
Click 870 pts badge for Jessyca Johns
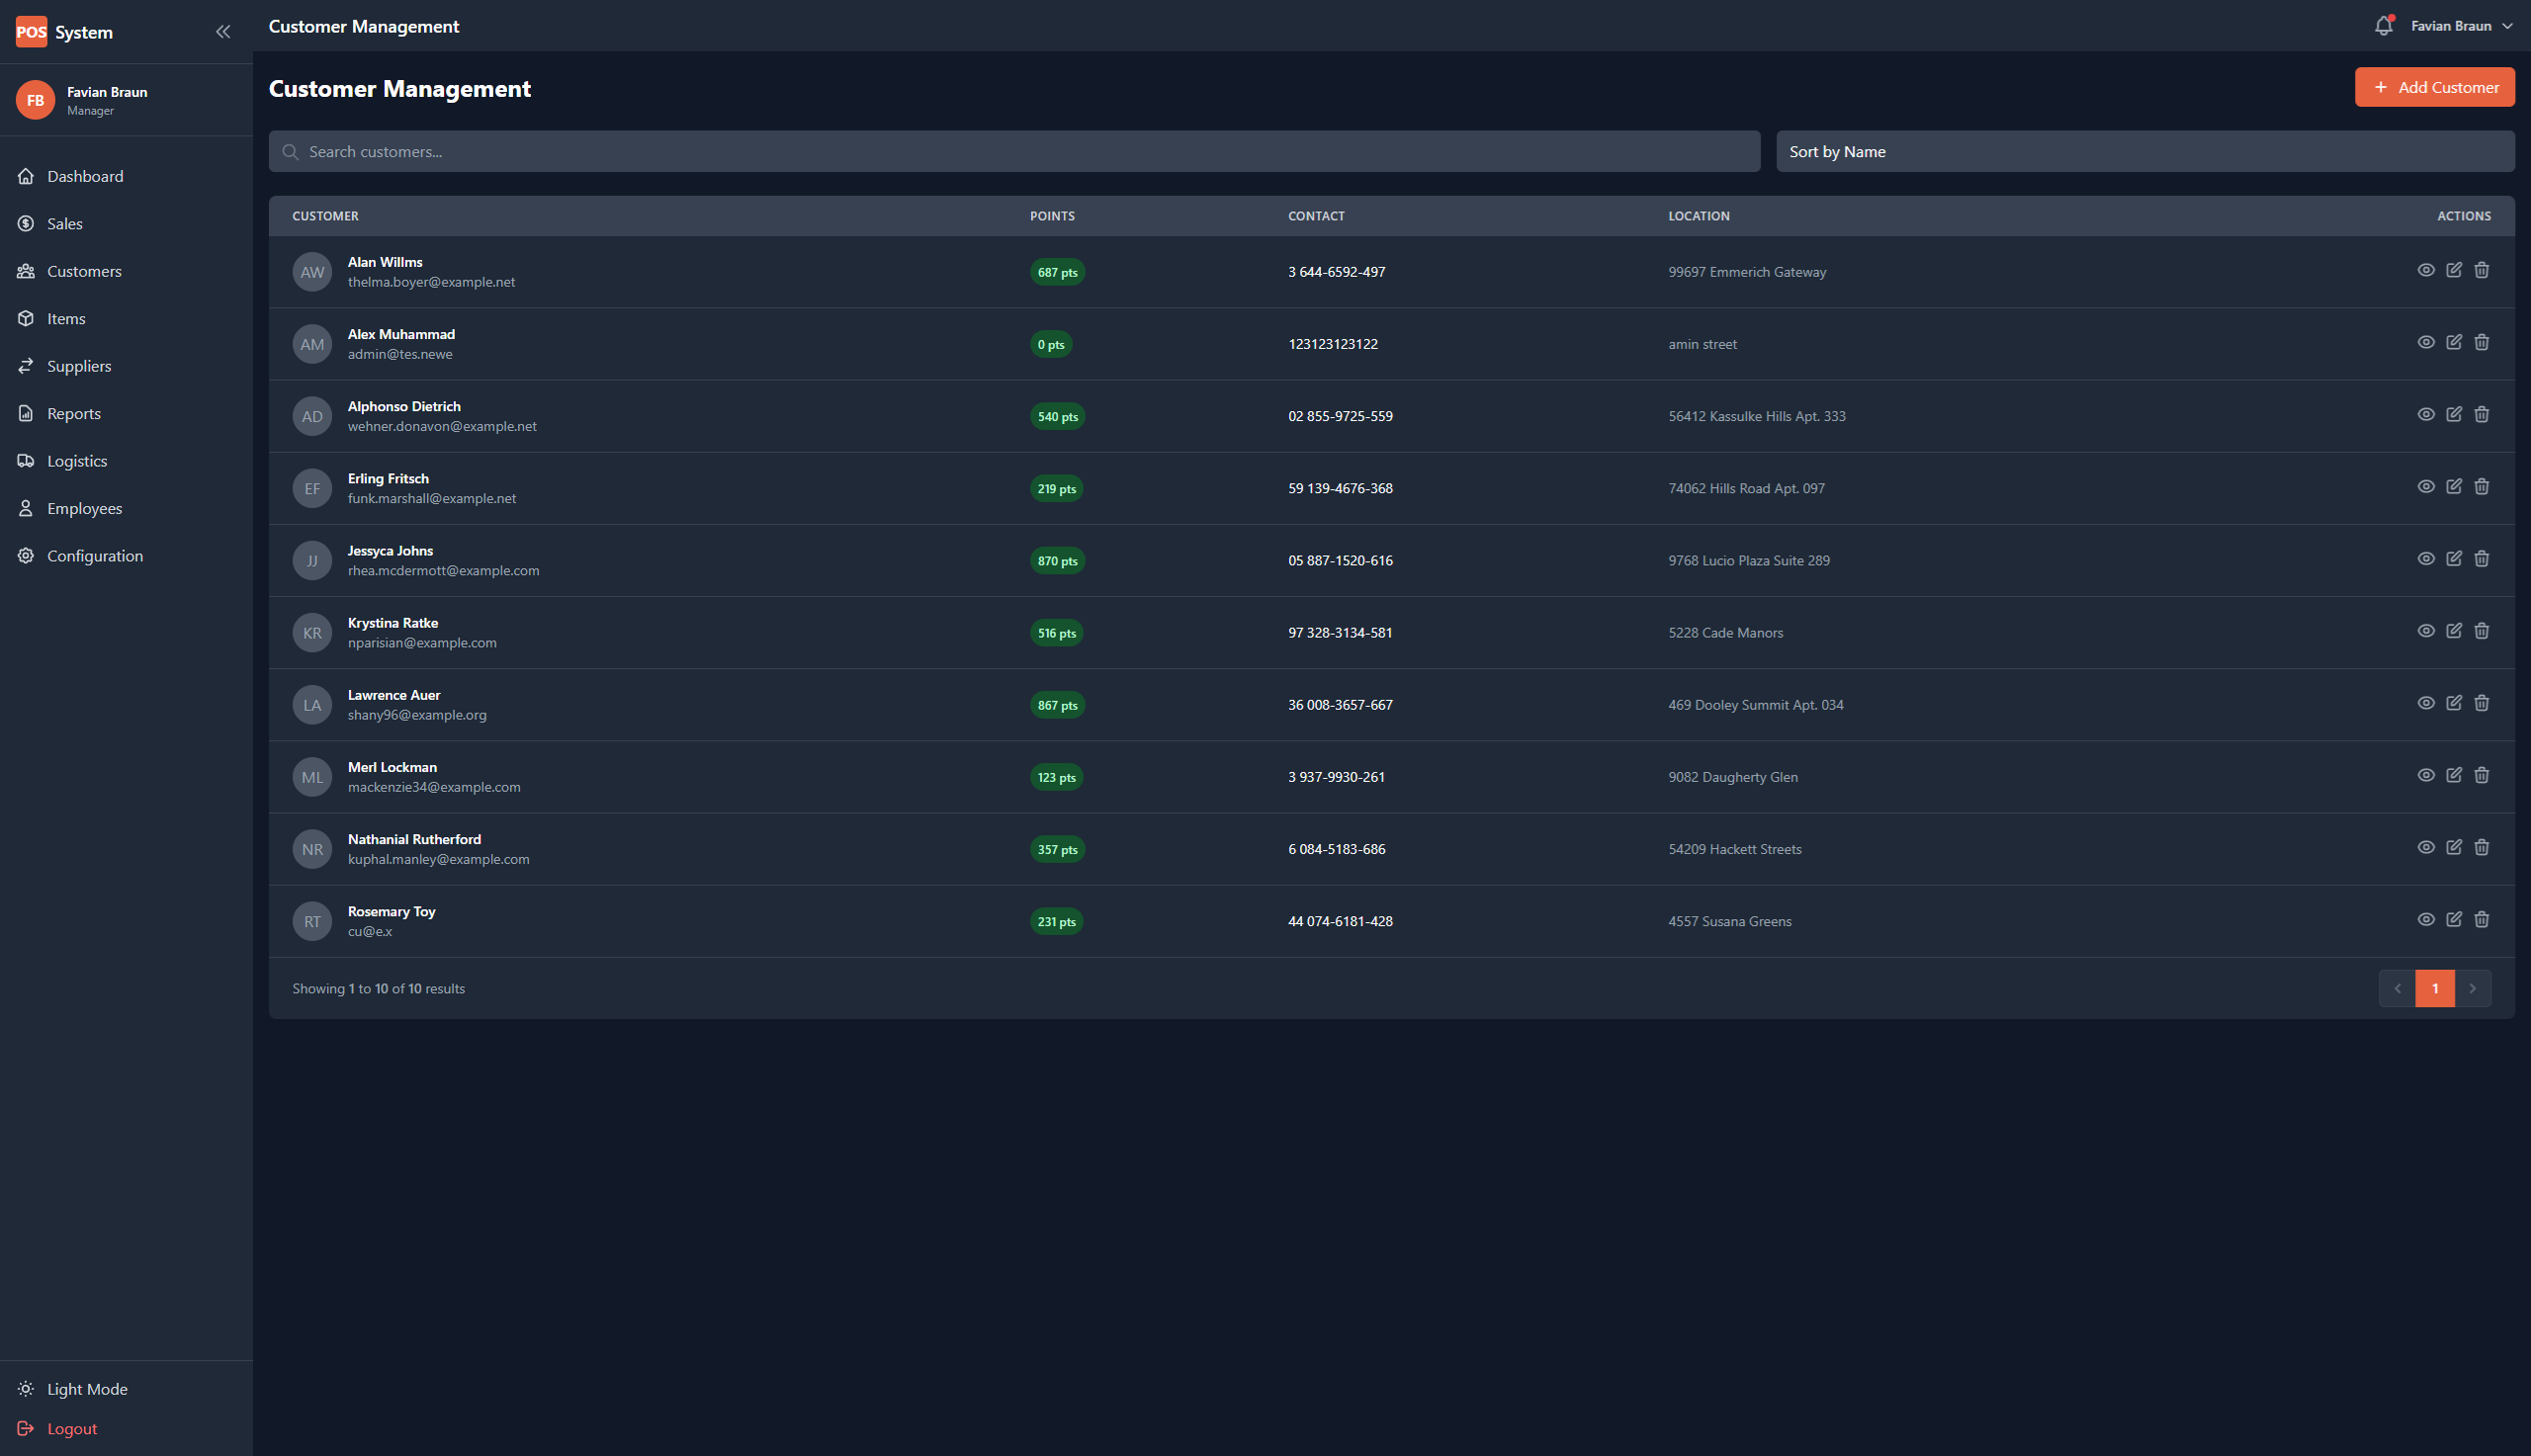[1057, 561]
